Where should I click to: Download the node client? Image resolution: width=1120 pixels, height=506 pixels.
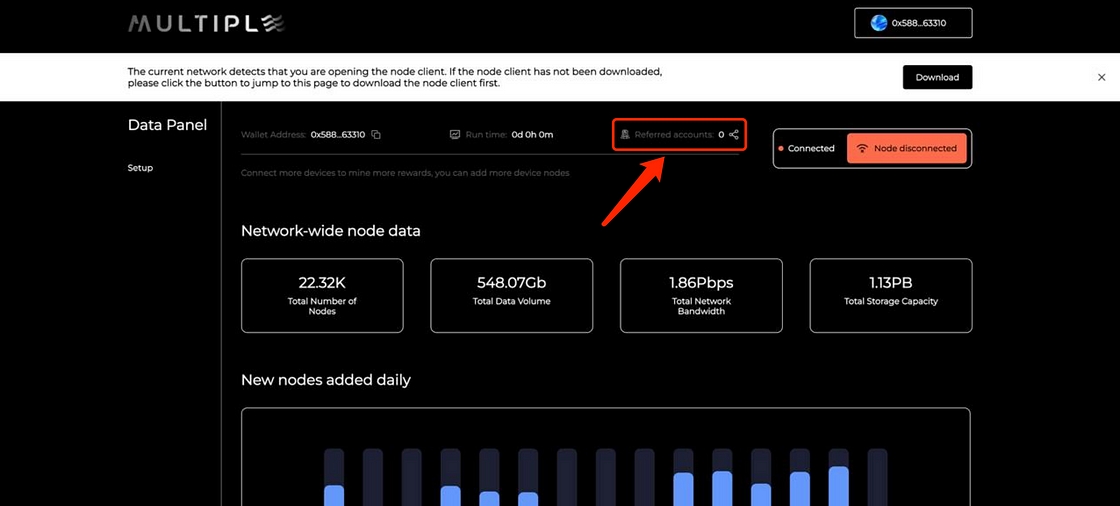[936, 77]
